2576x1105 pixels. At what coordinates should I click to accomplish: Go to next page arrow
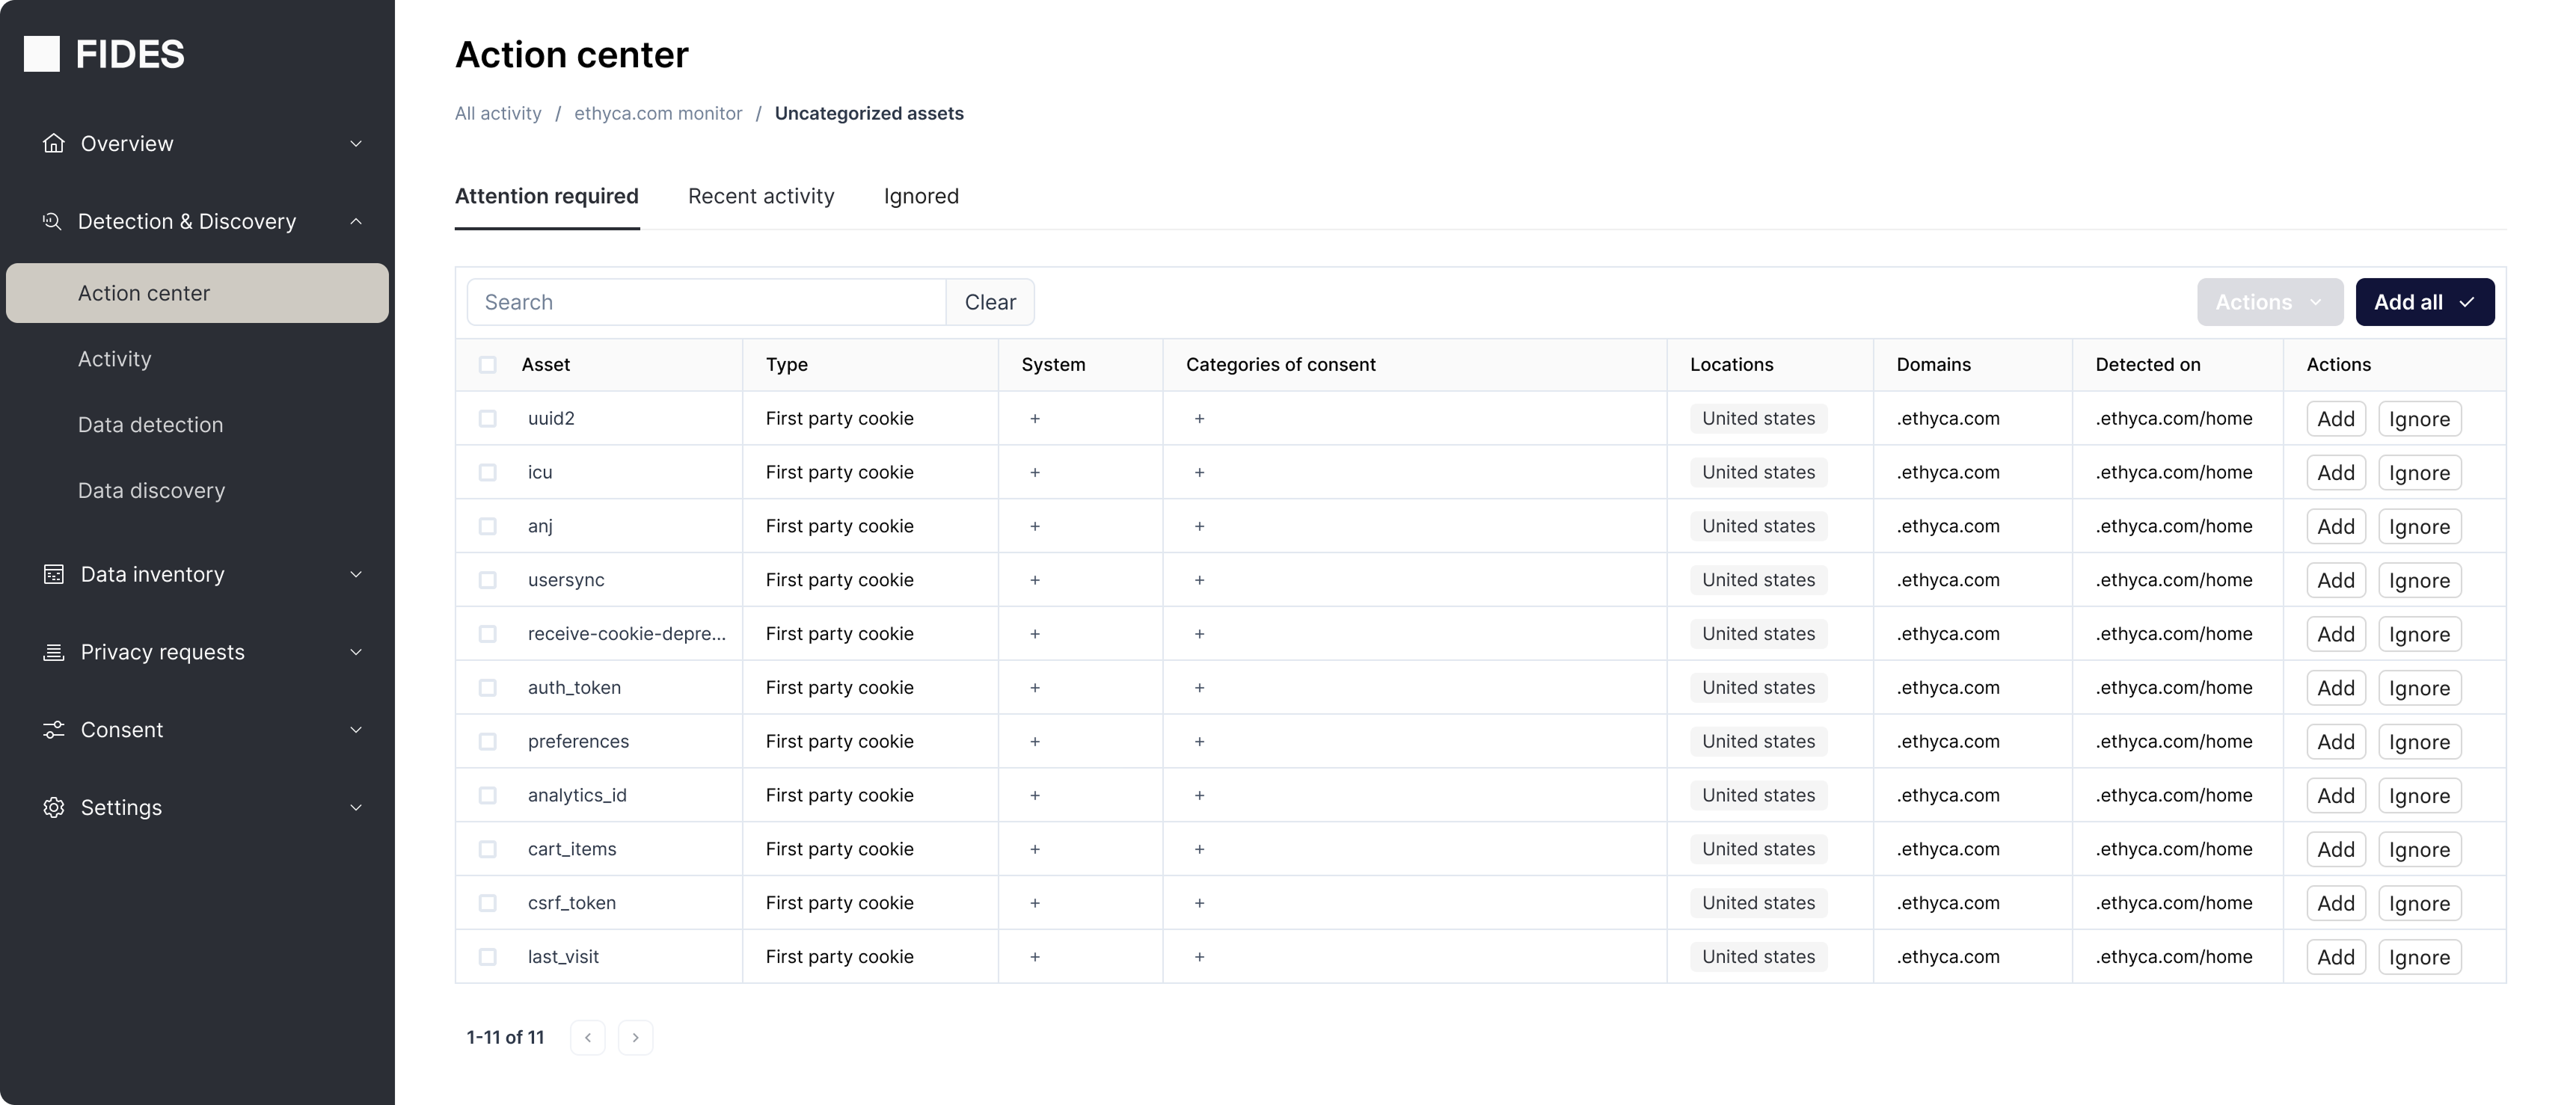click(x=635, y=1037)
